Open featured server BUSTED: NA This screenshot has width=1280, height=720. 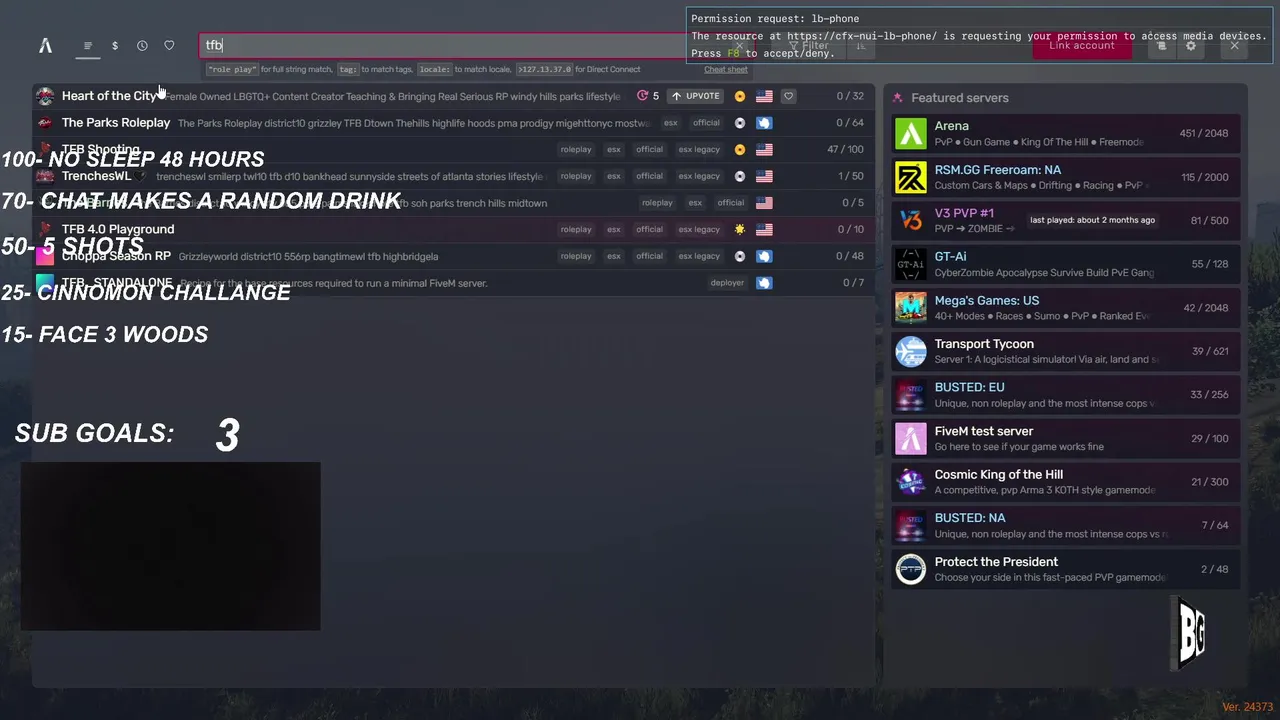[x=1066, y=525]
